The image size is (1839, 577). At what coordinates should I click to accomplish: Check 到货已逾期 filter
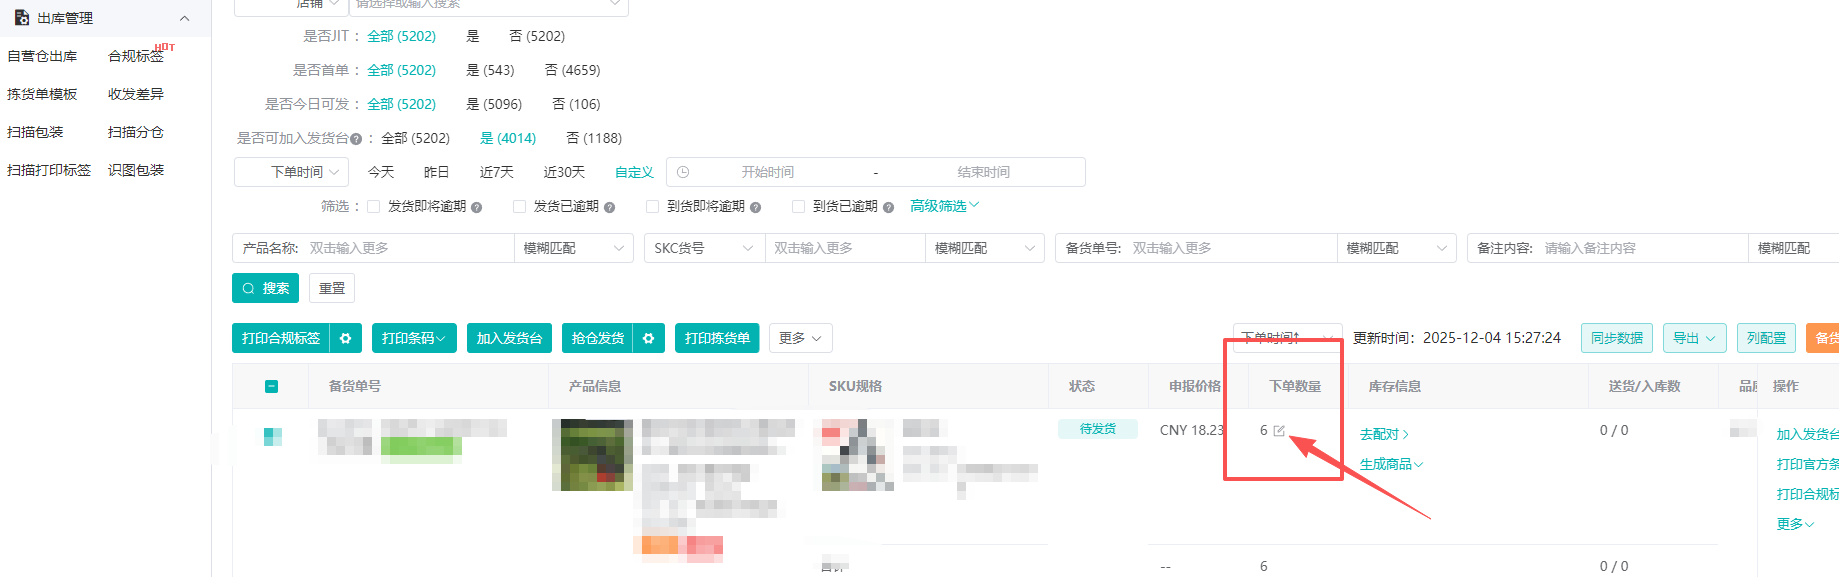pyautogui.click(x=798, y=206)
